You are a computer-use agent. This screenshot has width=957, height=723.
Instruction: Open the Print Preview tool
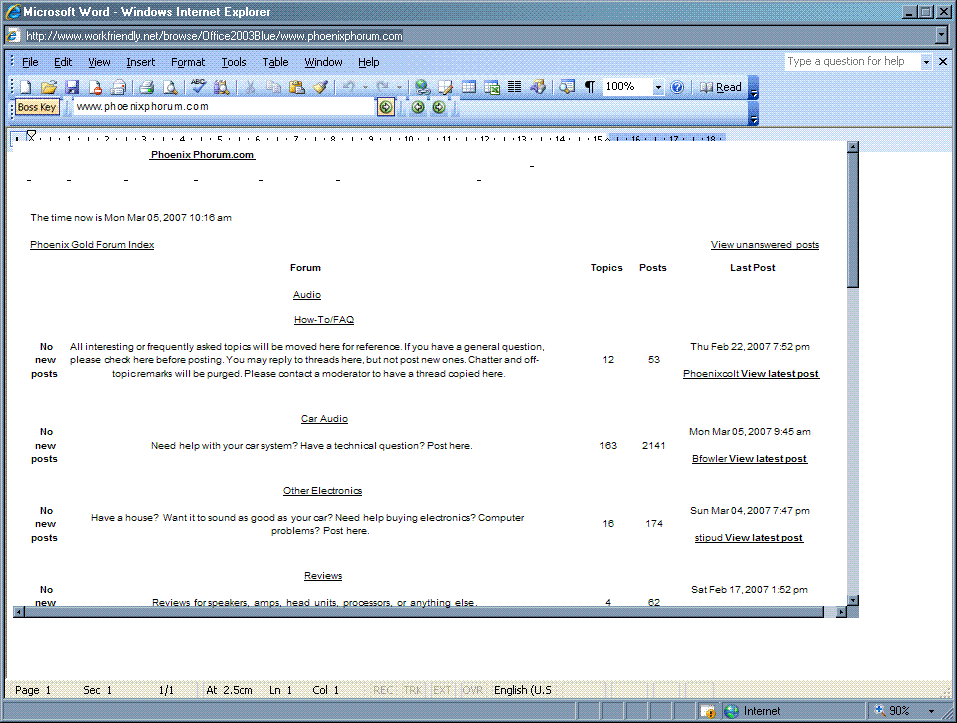click(x=170, y=88)
